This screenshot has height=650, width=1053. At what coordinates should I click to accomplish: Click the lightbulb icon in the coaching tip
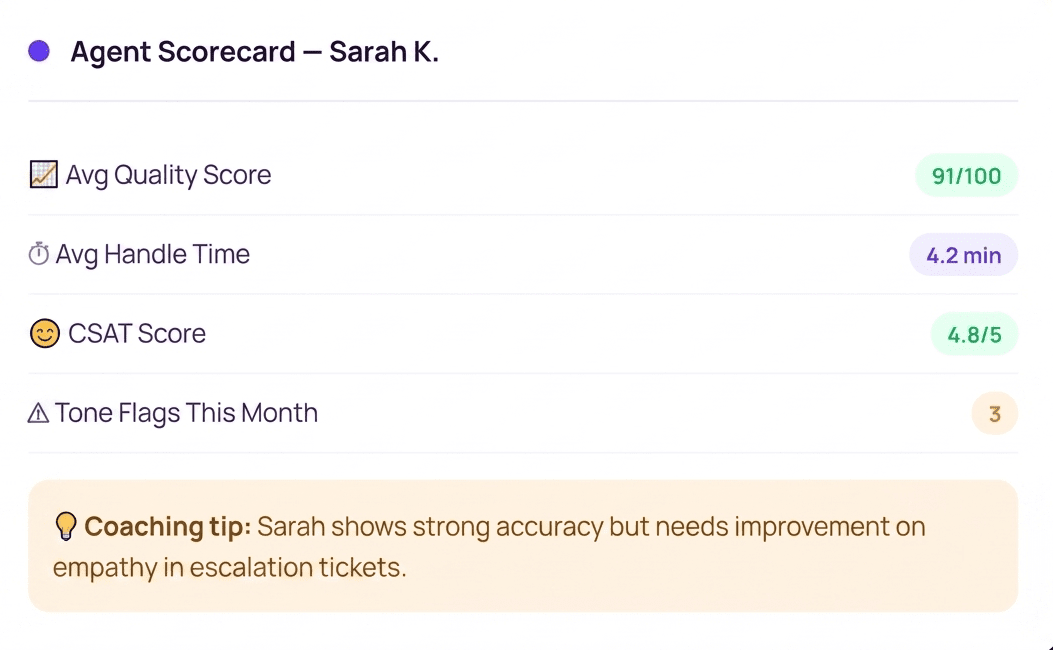pos(66,526)
